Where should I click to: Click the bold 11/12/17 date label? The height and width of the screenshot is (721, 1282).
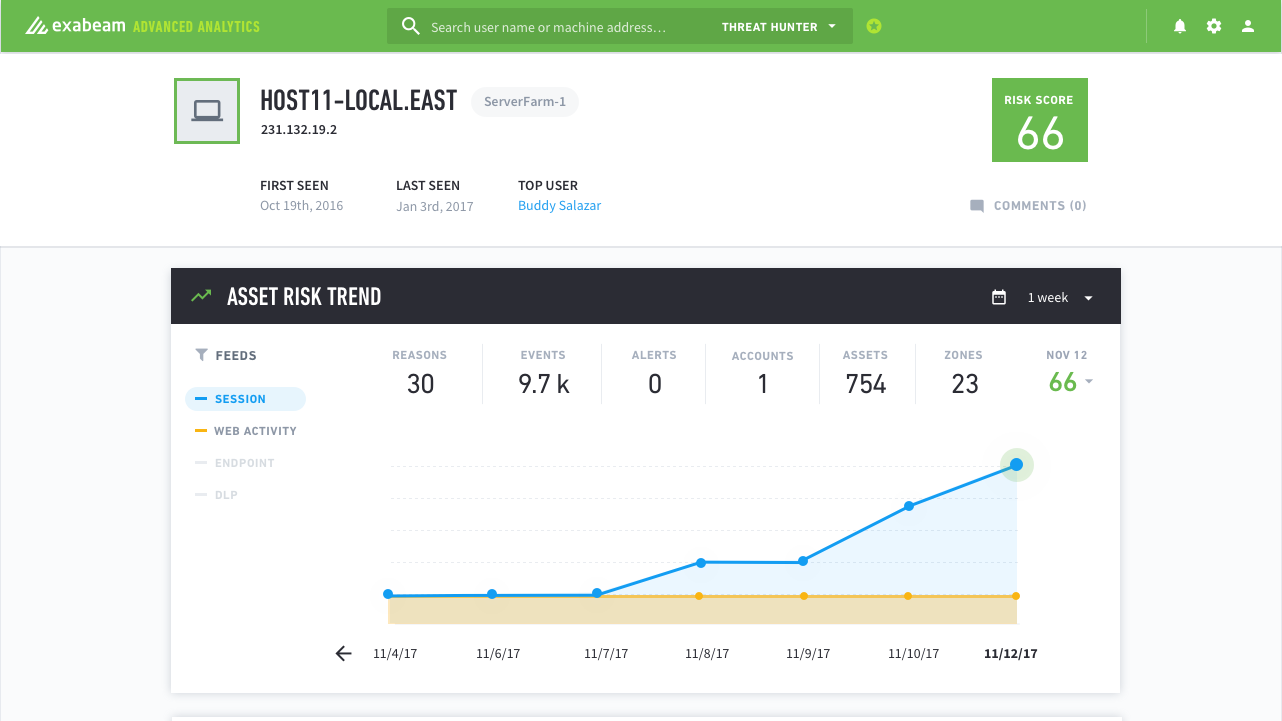point(1011,654)
